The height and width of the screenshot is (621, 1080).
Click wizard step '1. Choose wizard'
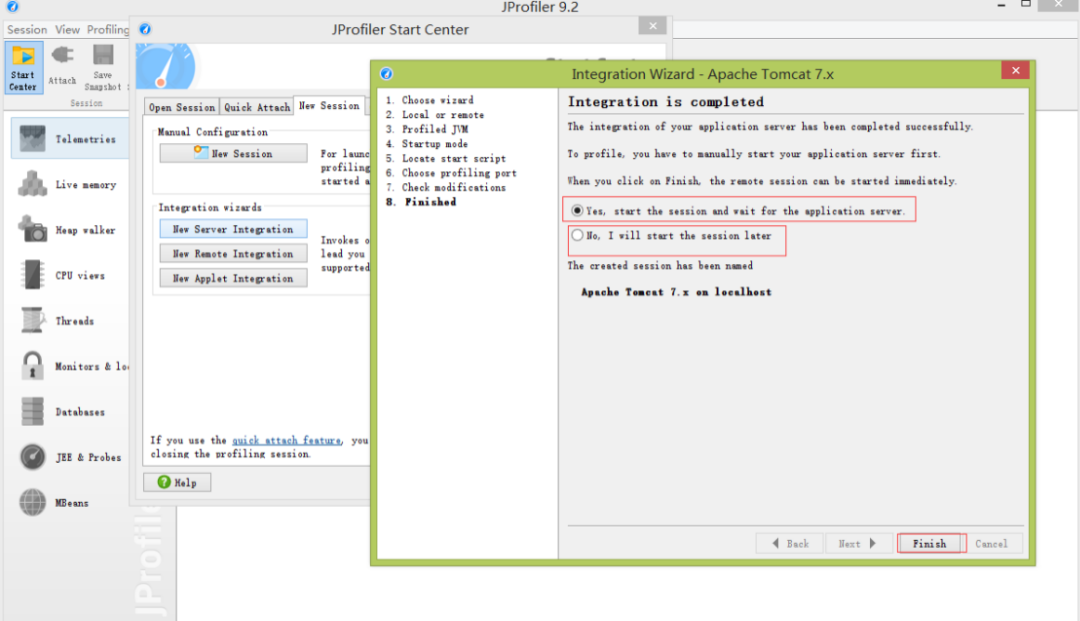(x=430, y=100)
